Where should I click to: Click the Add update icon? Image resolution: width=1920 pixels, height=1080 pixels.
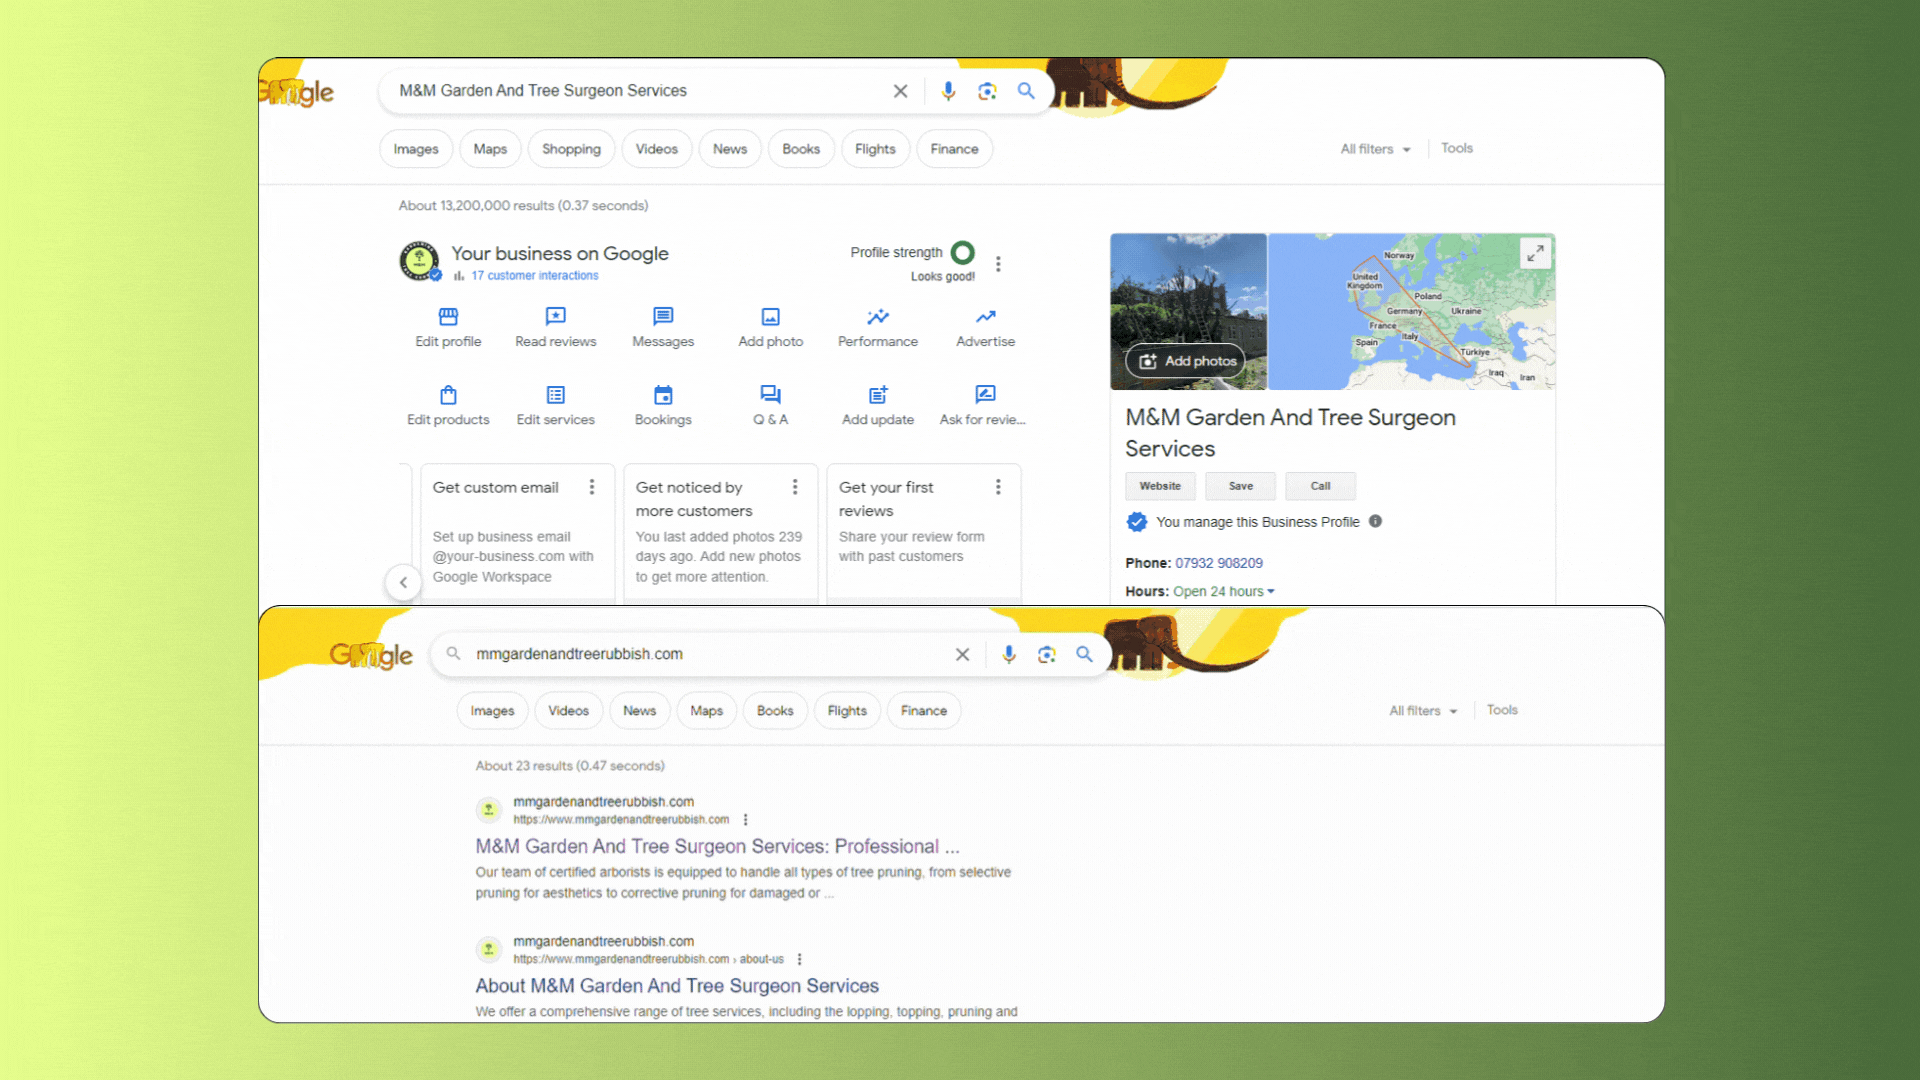click(877, 395)
